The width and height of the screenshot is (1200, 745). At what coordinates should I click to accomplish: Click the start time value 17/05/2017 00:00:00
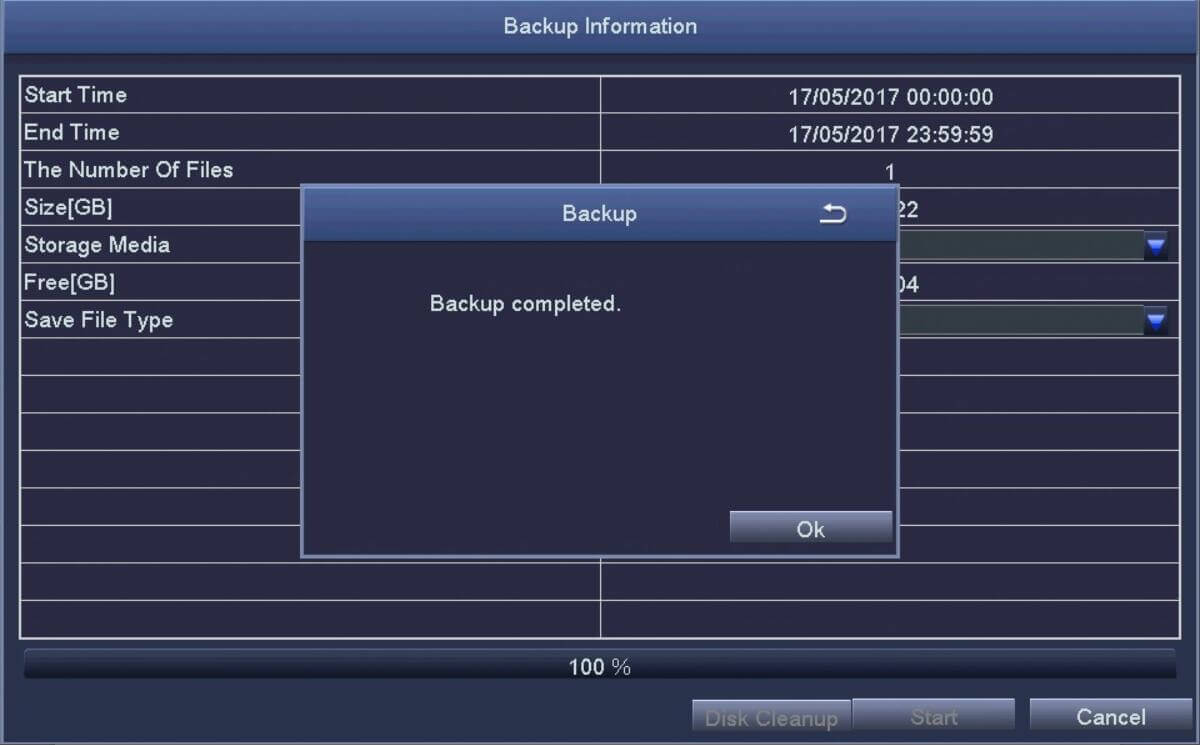point(890,97)
